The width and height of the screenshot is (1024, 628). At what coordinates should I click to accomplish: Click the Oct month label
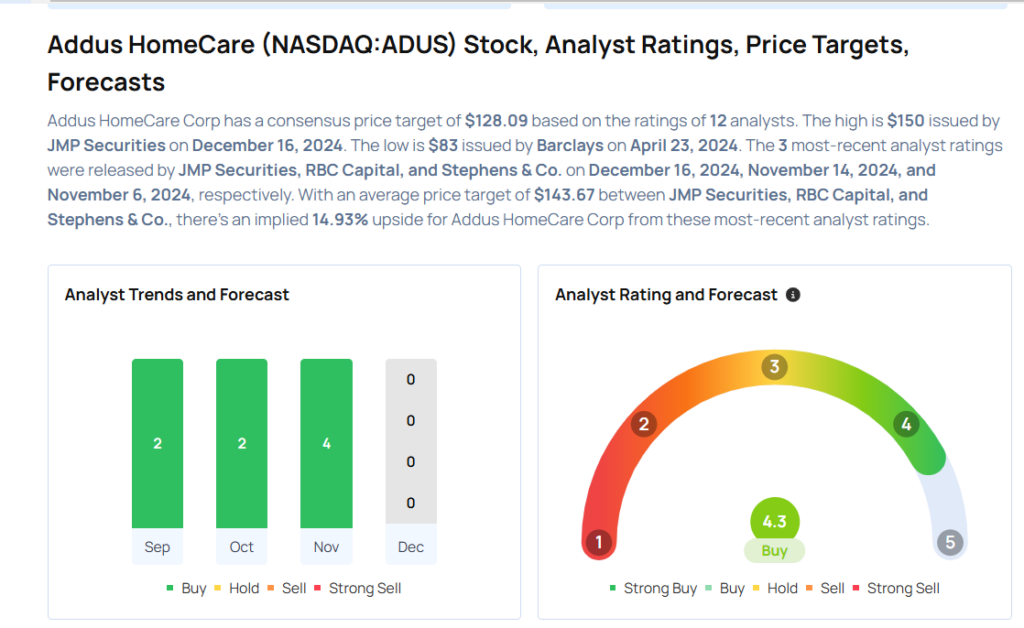tap(242, 547)
